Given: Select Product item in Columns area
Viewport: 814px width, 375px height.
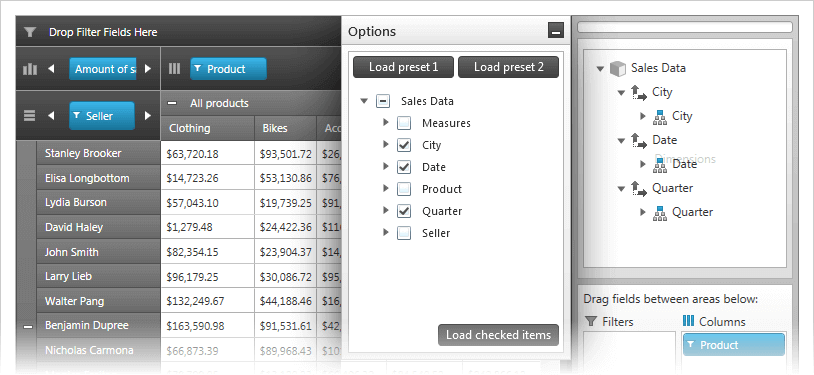Looking at the screenshot, I should pyautogui.click(x=734, y=344).
